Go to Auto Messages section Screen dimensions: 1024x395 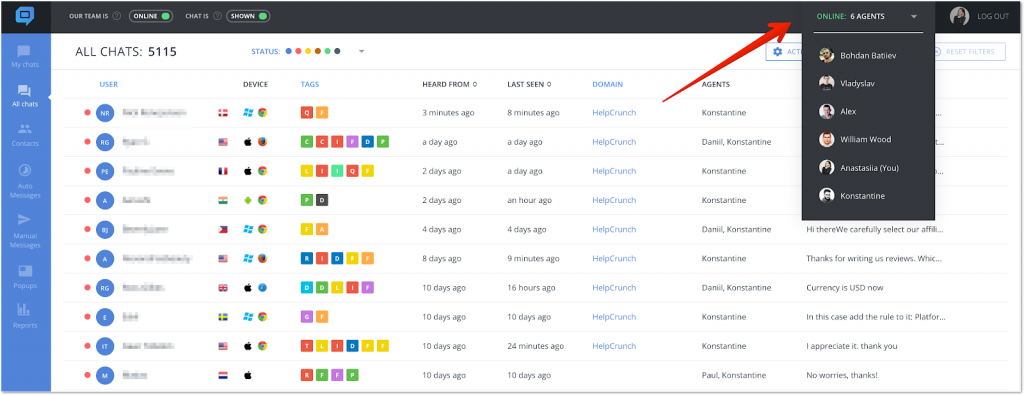click(25, 181)
